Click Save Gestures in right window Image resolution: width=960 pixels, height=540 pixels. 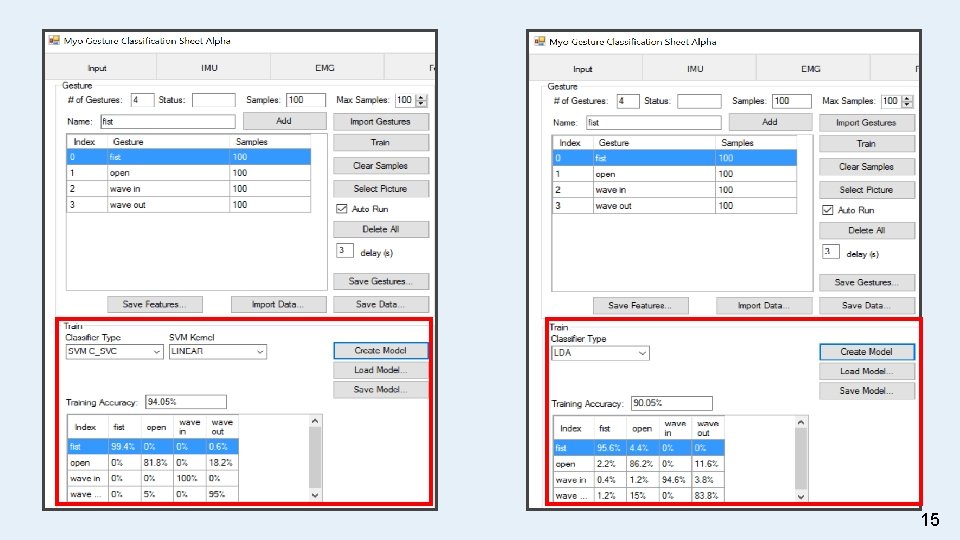point(867,283)
